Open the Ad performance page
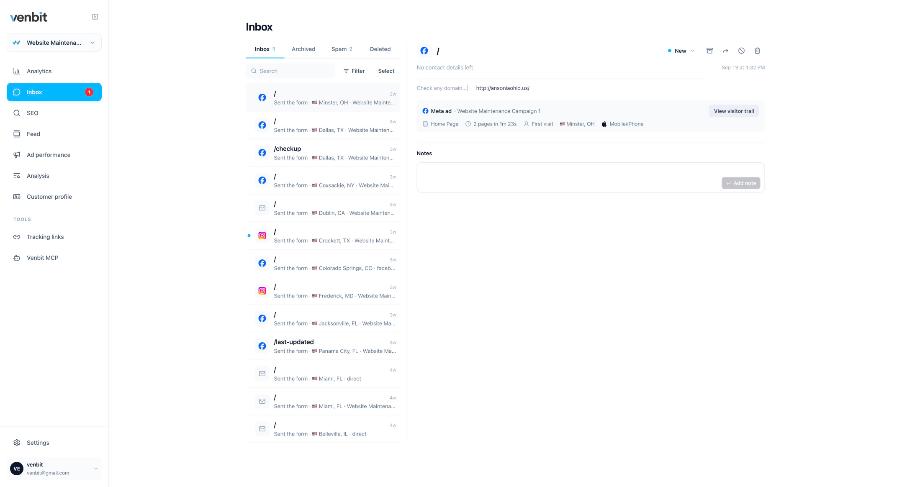The width and height of the screenshot is (902, 487). click(x=54, y=155)
